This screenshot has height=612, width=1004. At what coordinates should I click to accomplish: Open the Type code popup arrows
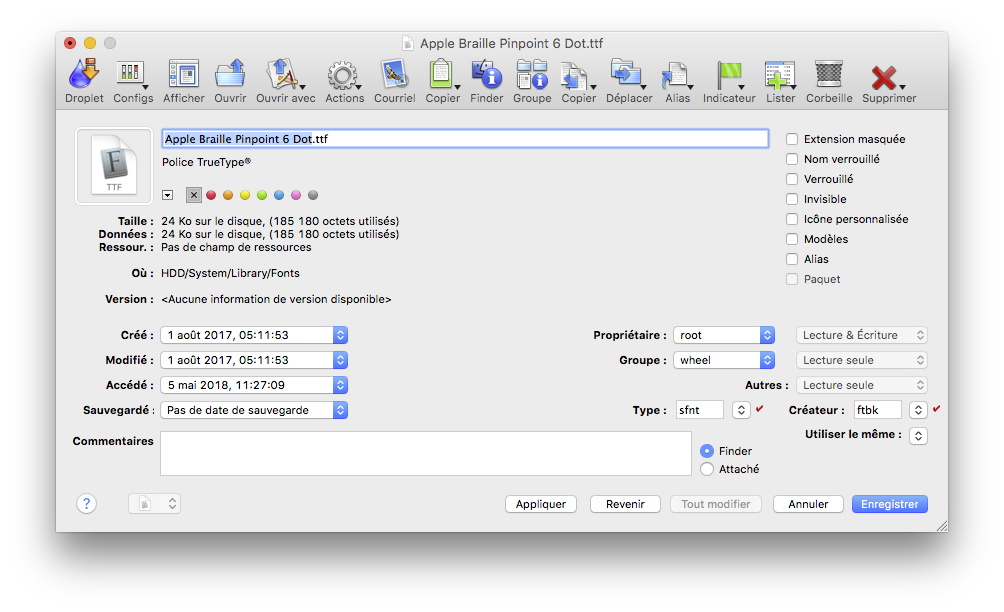741,410
